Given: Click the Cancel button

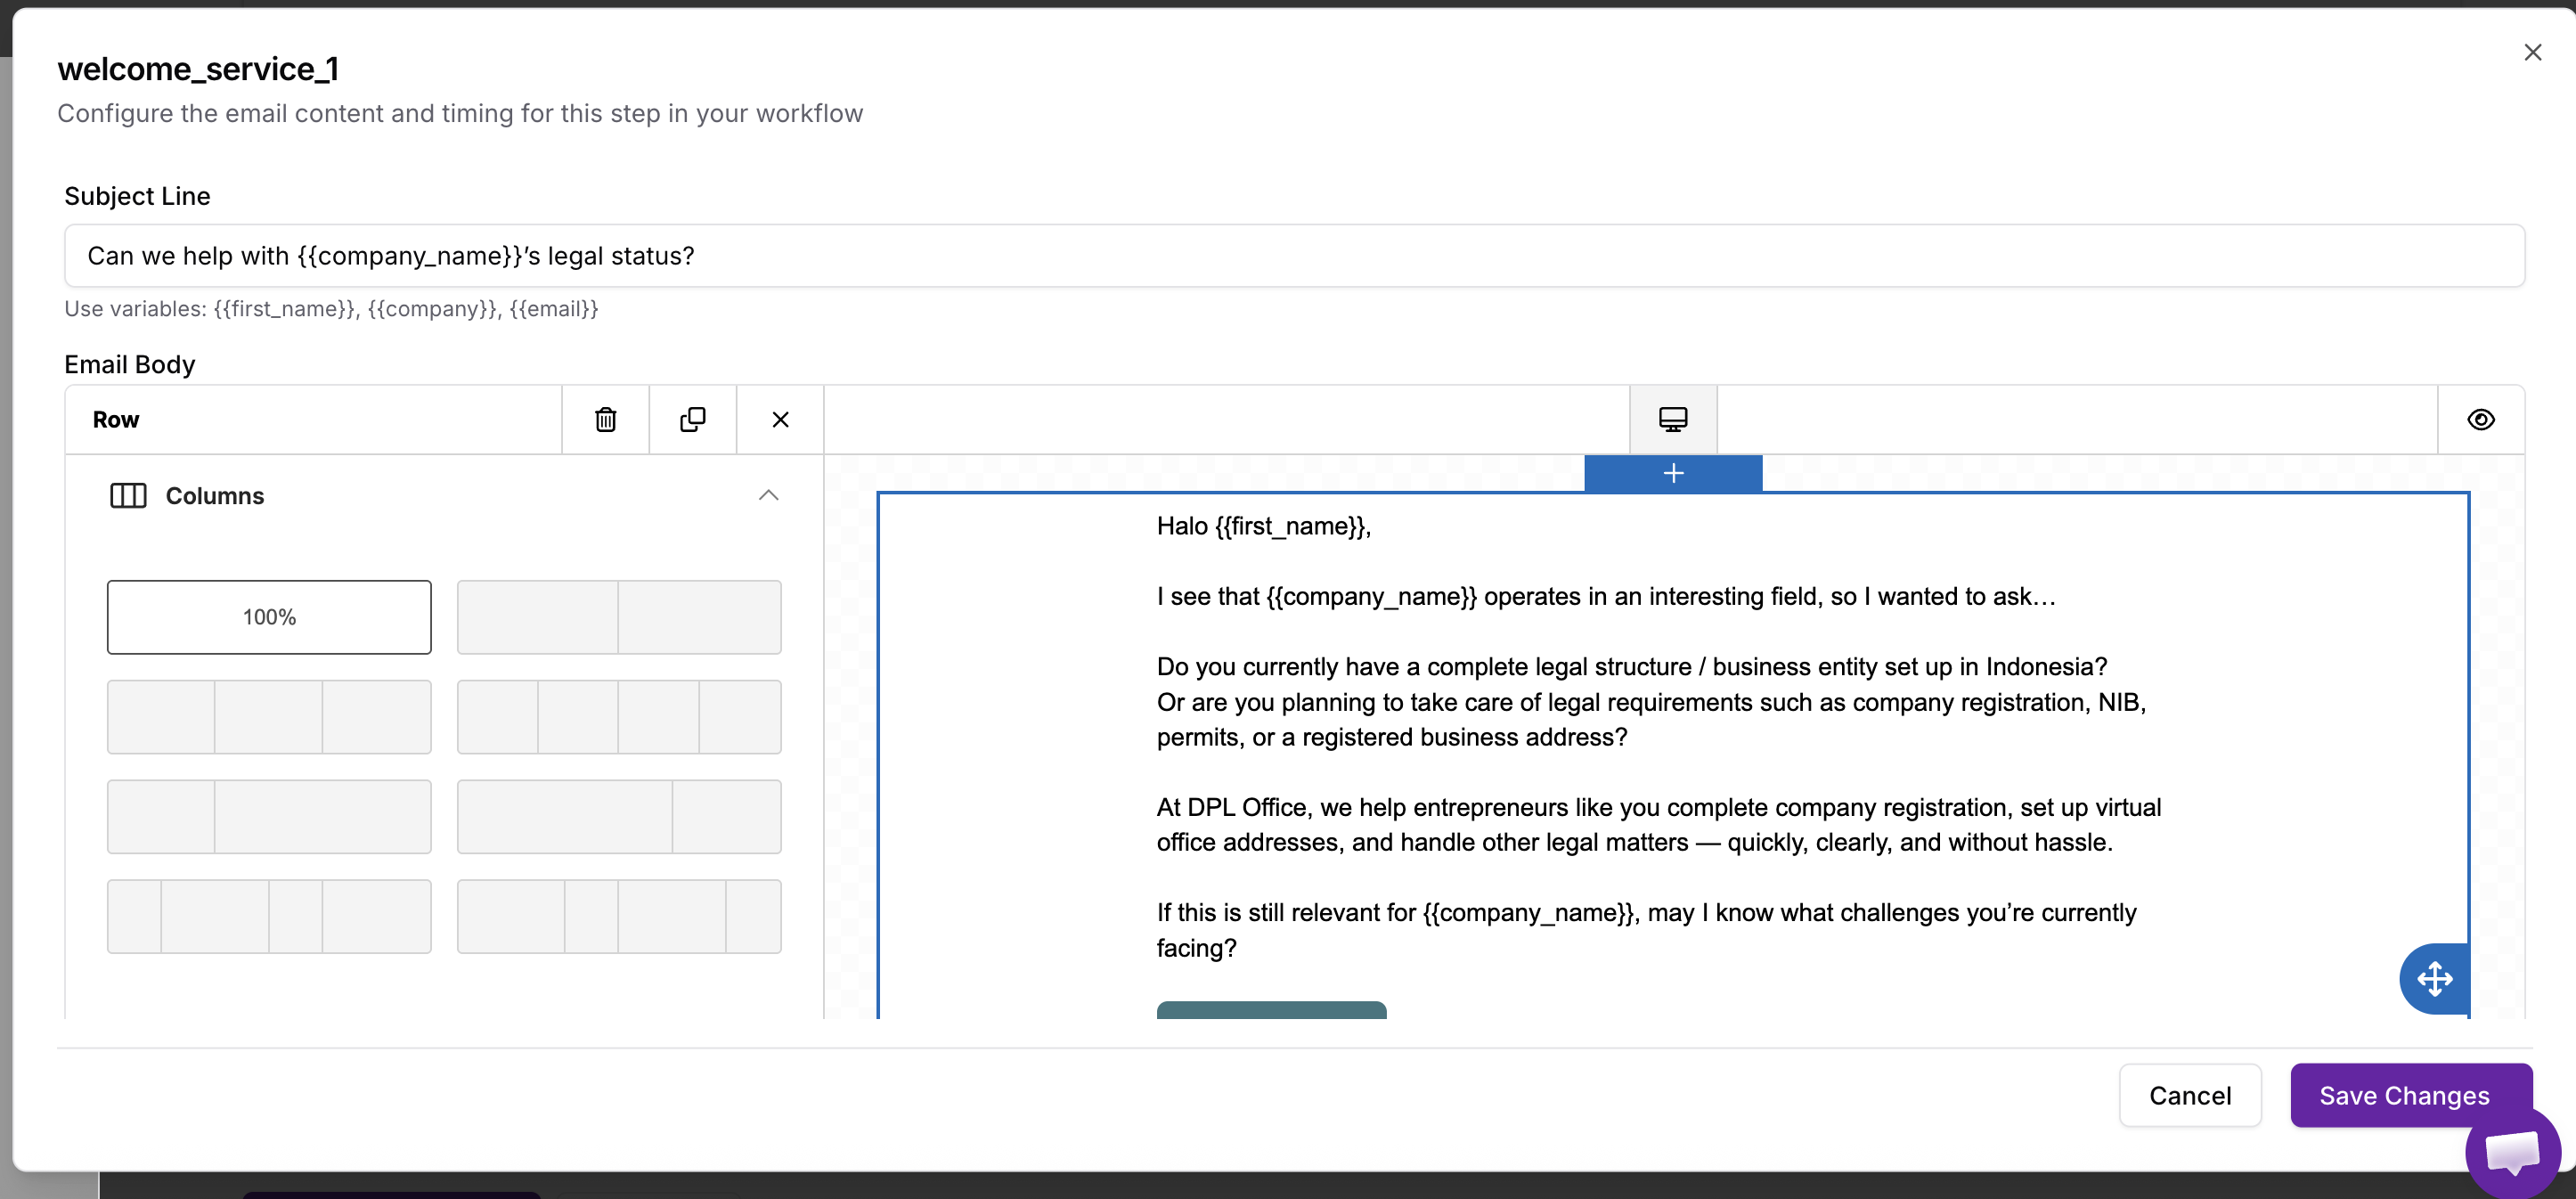Looking at the screenshot, I should [x=2190, y=1096].
